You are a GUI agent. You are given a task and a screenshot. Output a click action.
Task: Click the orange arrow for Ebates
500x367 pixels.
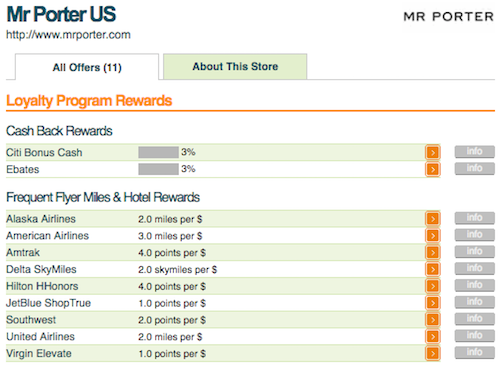coord(433,169)
